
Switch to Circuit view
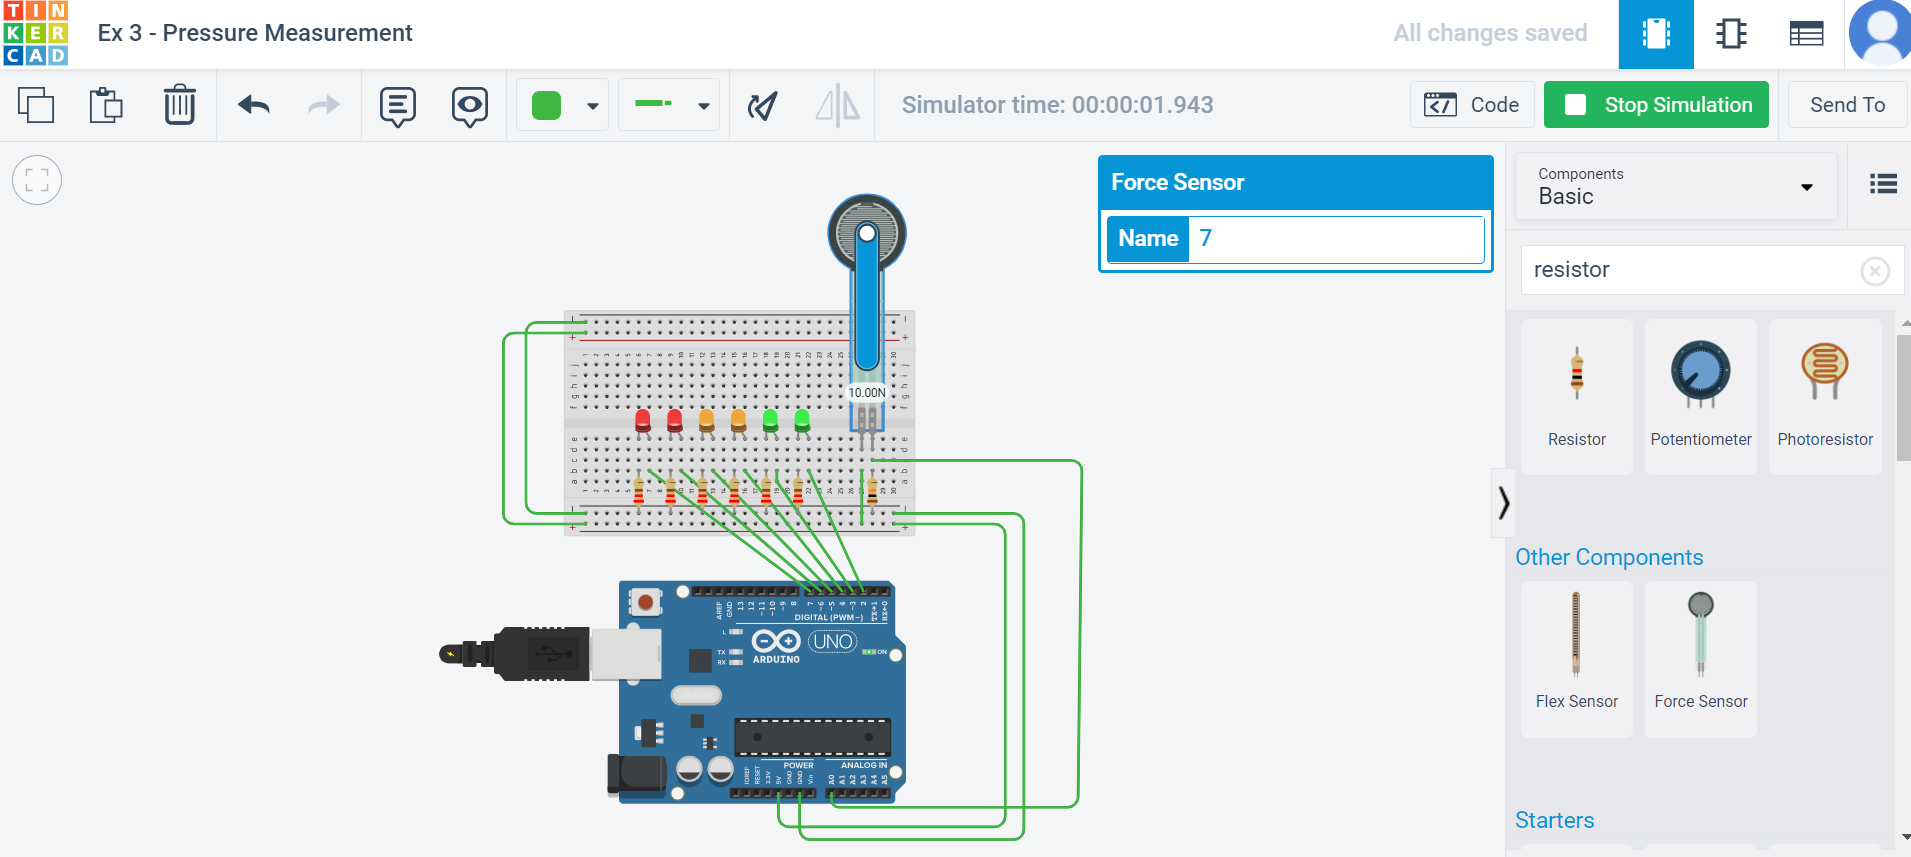[1656, 34]
